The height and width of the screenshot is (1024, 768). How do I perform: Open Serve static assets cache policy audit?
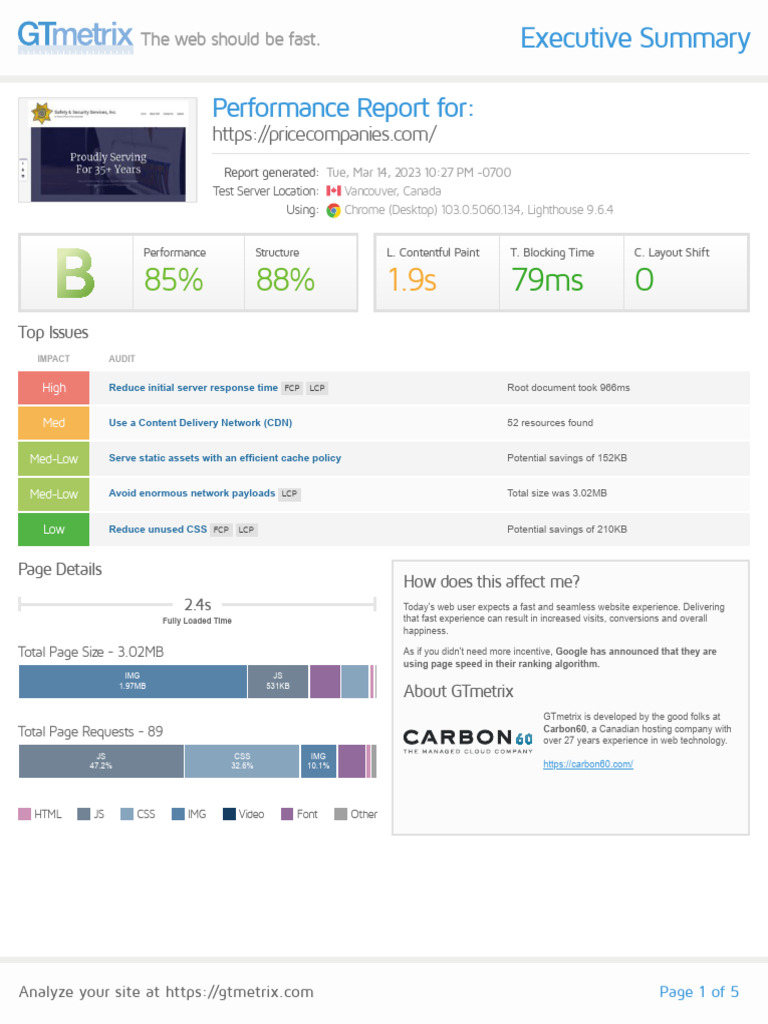click(x=225, y=458)
